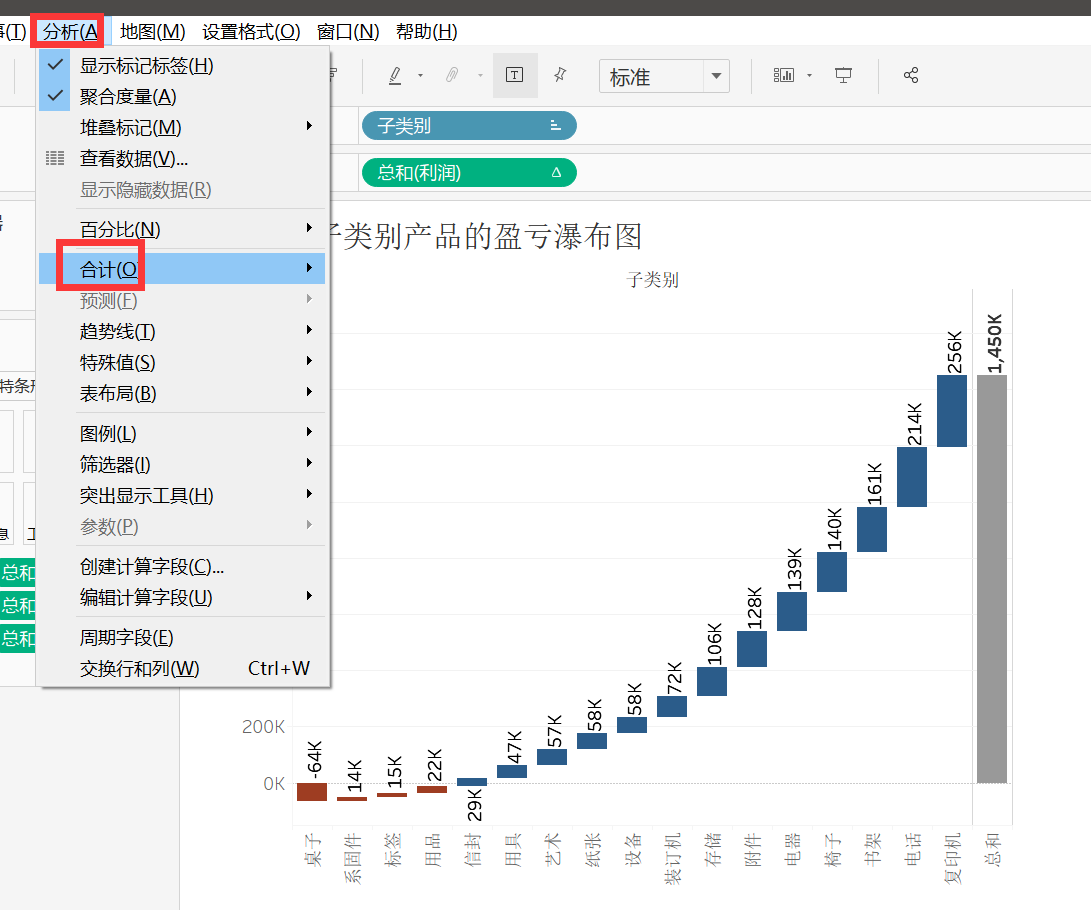Expand 表布局(B) submenu
Viewport: 1091px width, 910px height.
click(182, 393)
